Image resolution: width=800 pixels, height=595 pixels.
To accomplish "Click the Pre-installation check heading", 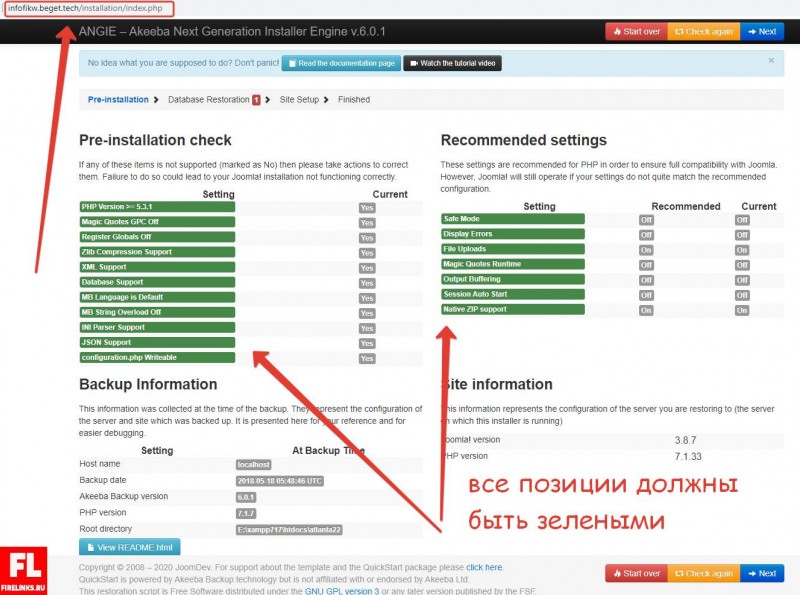I will click(155, 140).
